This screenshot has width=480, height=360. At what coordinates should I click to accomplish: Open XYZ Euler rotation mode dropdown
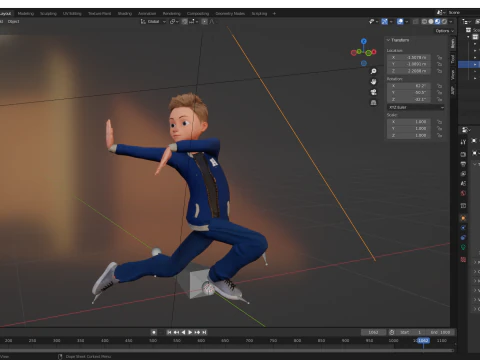(x=416, y=107)
